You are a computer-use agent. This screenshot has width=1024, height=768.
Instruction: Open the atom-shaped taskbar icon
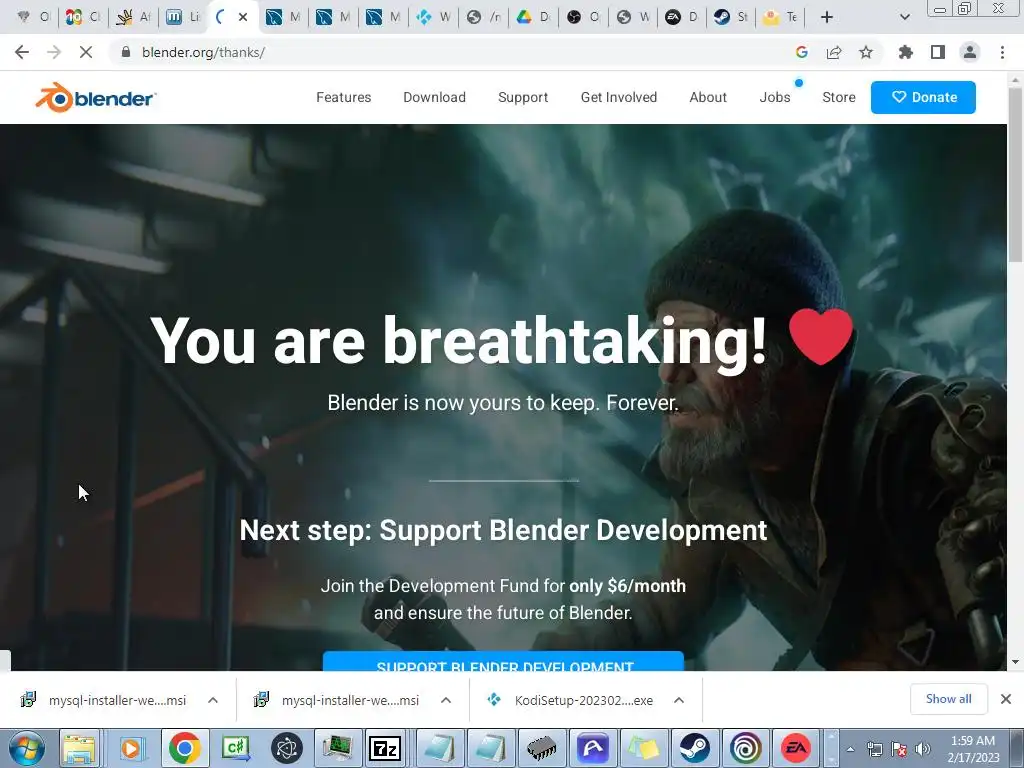click(x=287, y=748)
